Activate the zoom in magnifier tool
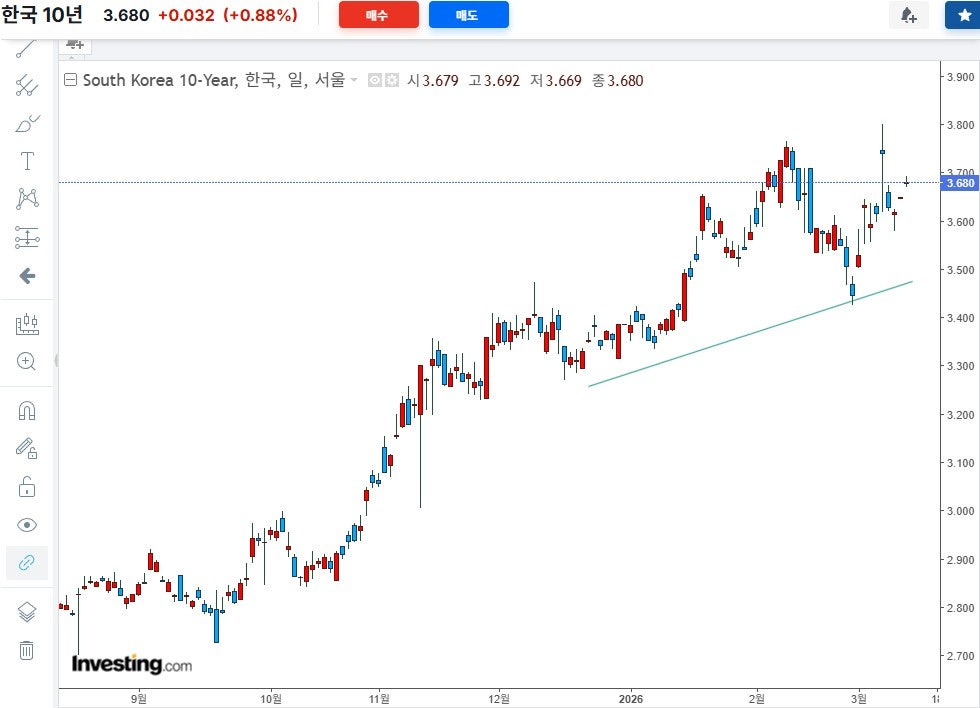The height and width of the screenshot is (708, 980). click(x=26, y=361)
